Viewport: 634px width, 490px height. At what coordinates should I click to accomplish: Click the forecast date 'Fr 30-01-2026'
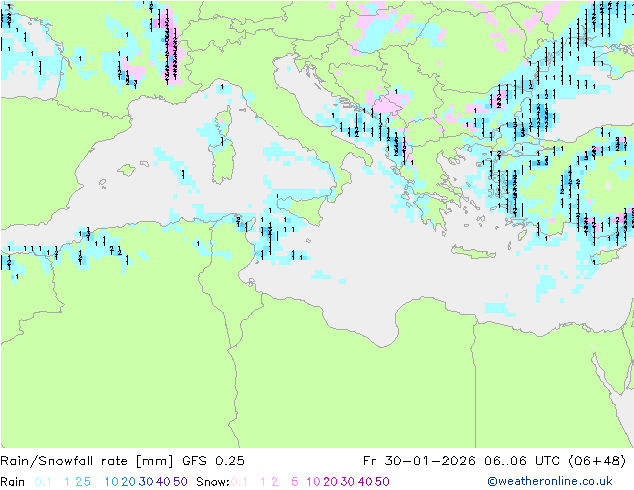point(419,461)
